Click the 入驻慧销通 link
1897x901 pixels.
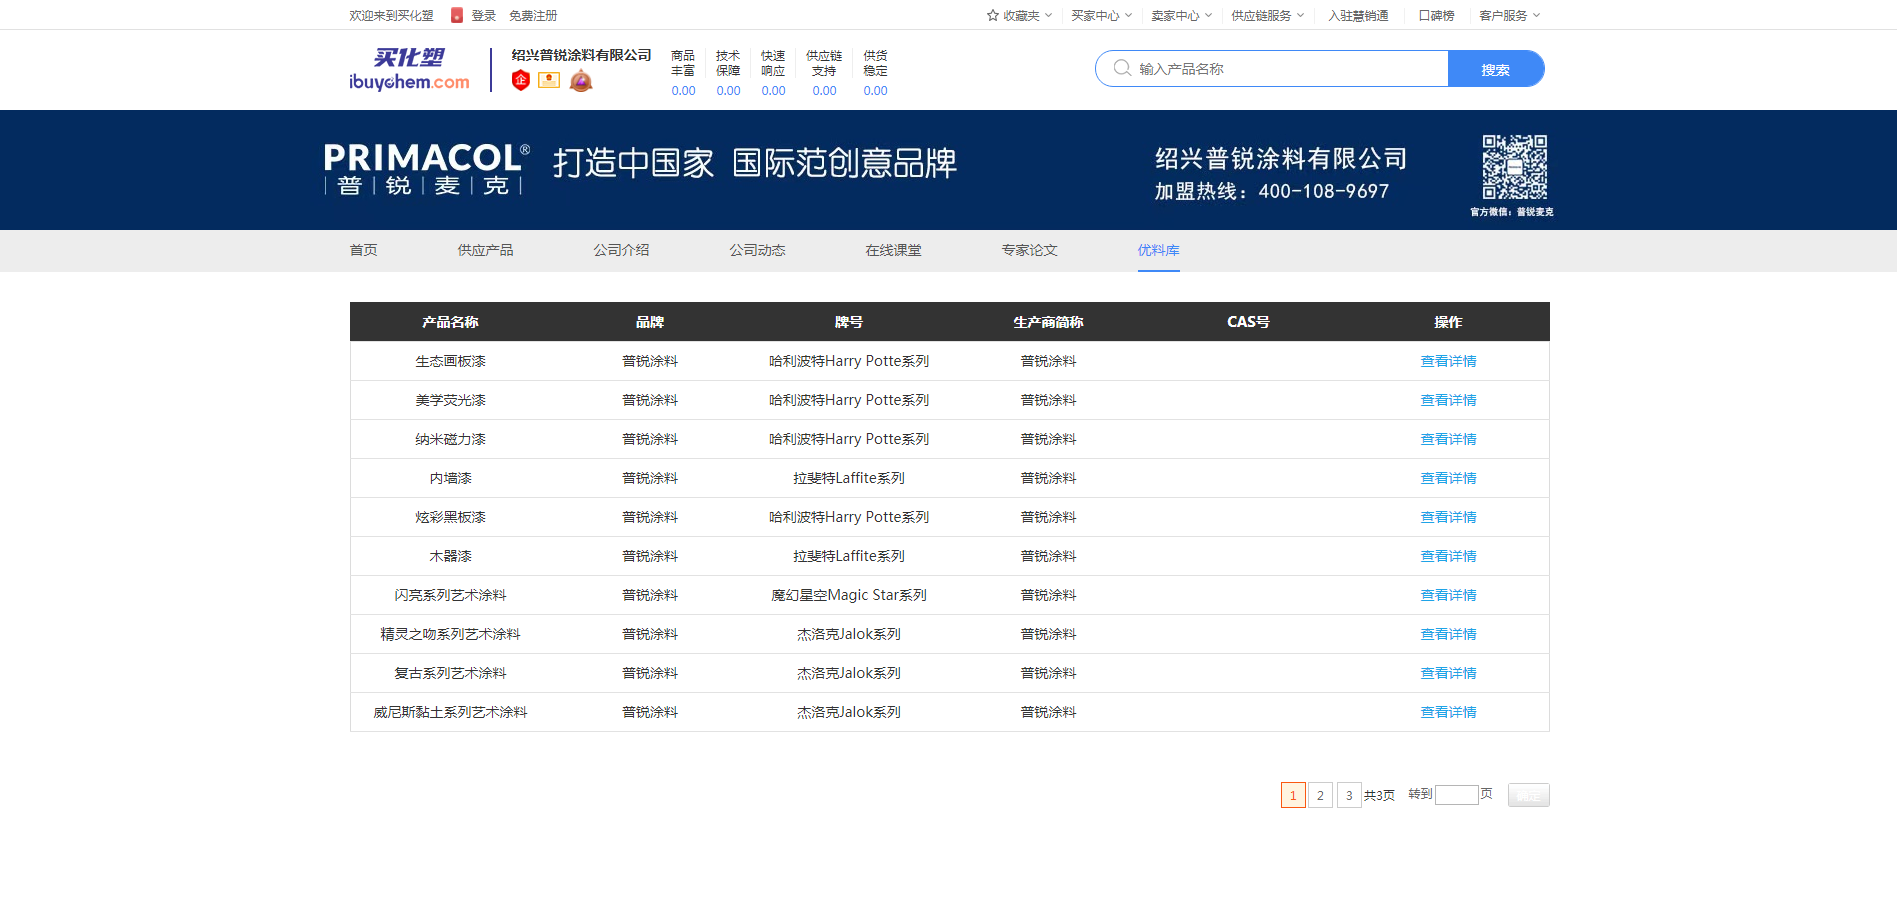tap(1358, 15)
